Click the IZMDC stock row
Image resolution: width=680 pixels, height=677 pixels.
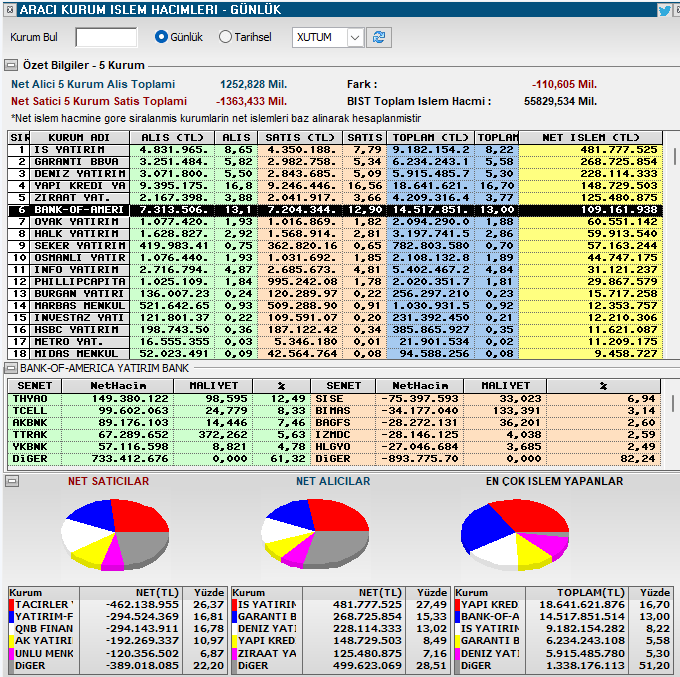[486, 435]
